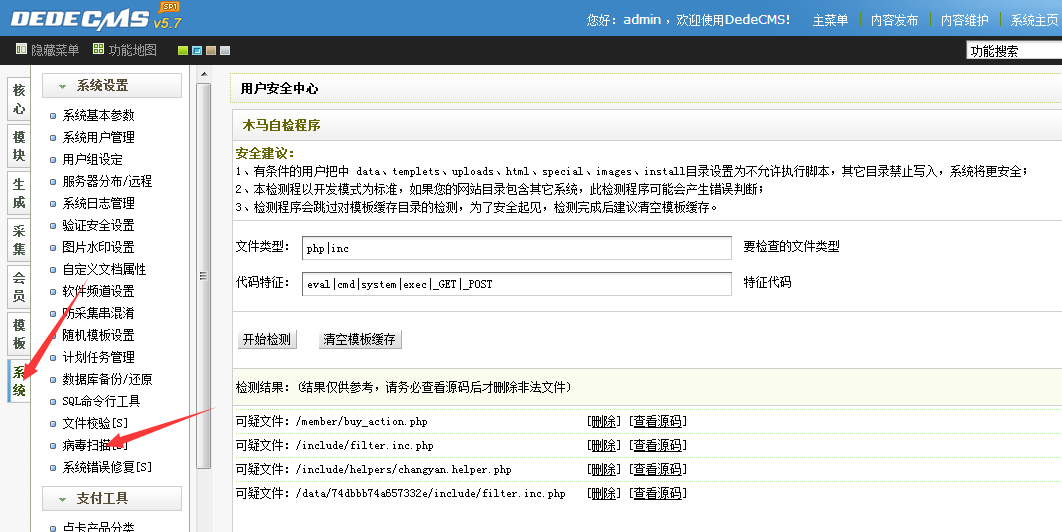Open 内容发布 in the top navigation
The height and width of the screenshot is (532, 1062).
point(894,20)
